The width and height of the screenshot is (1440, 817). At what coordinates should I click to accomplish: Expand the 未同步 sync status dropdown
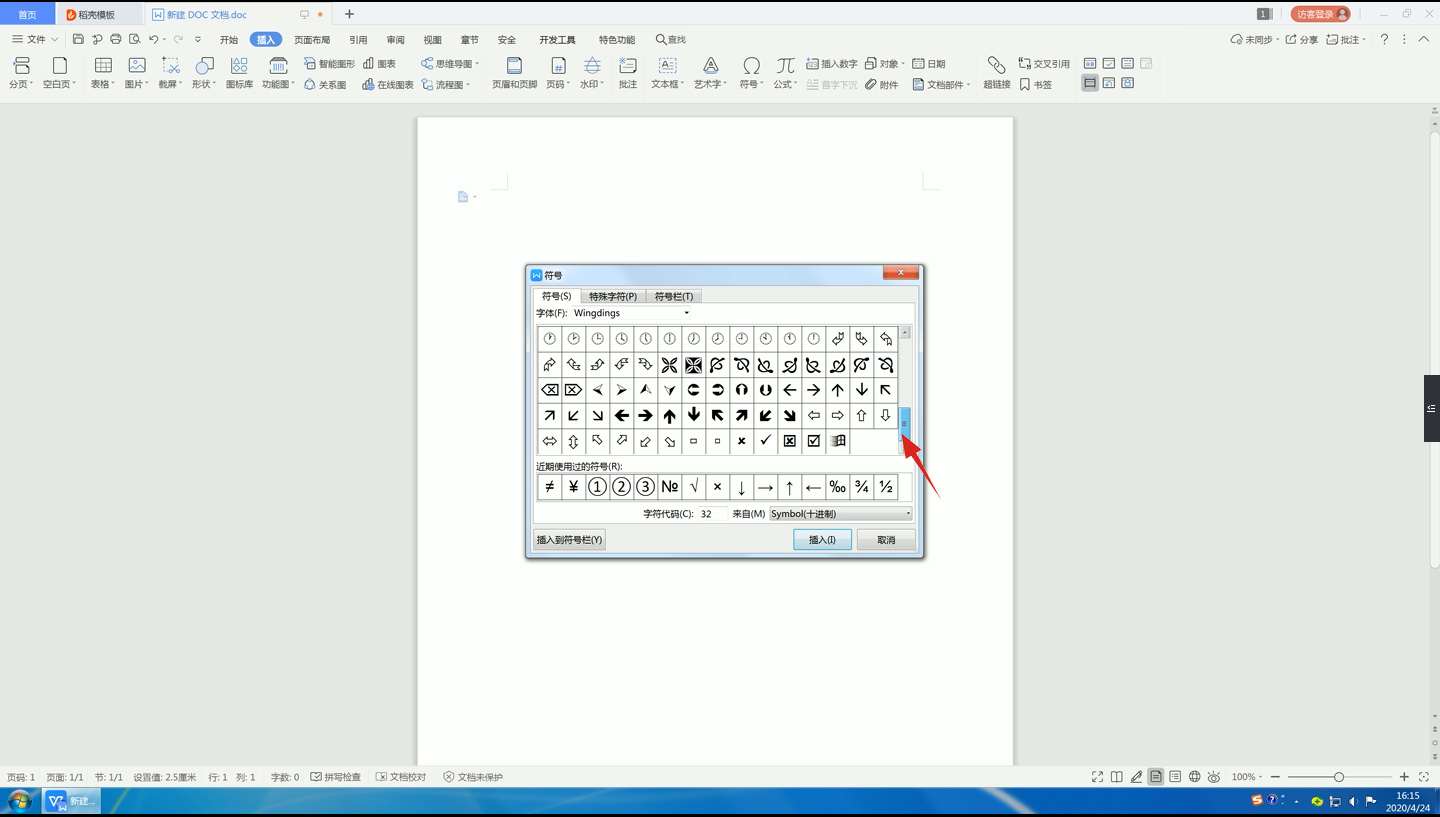tap(1277, 39)
